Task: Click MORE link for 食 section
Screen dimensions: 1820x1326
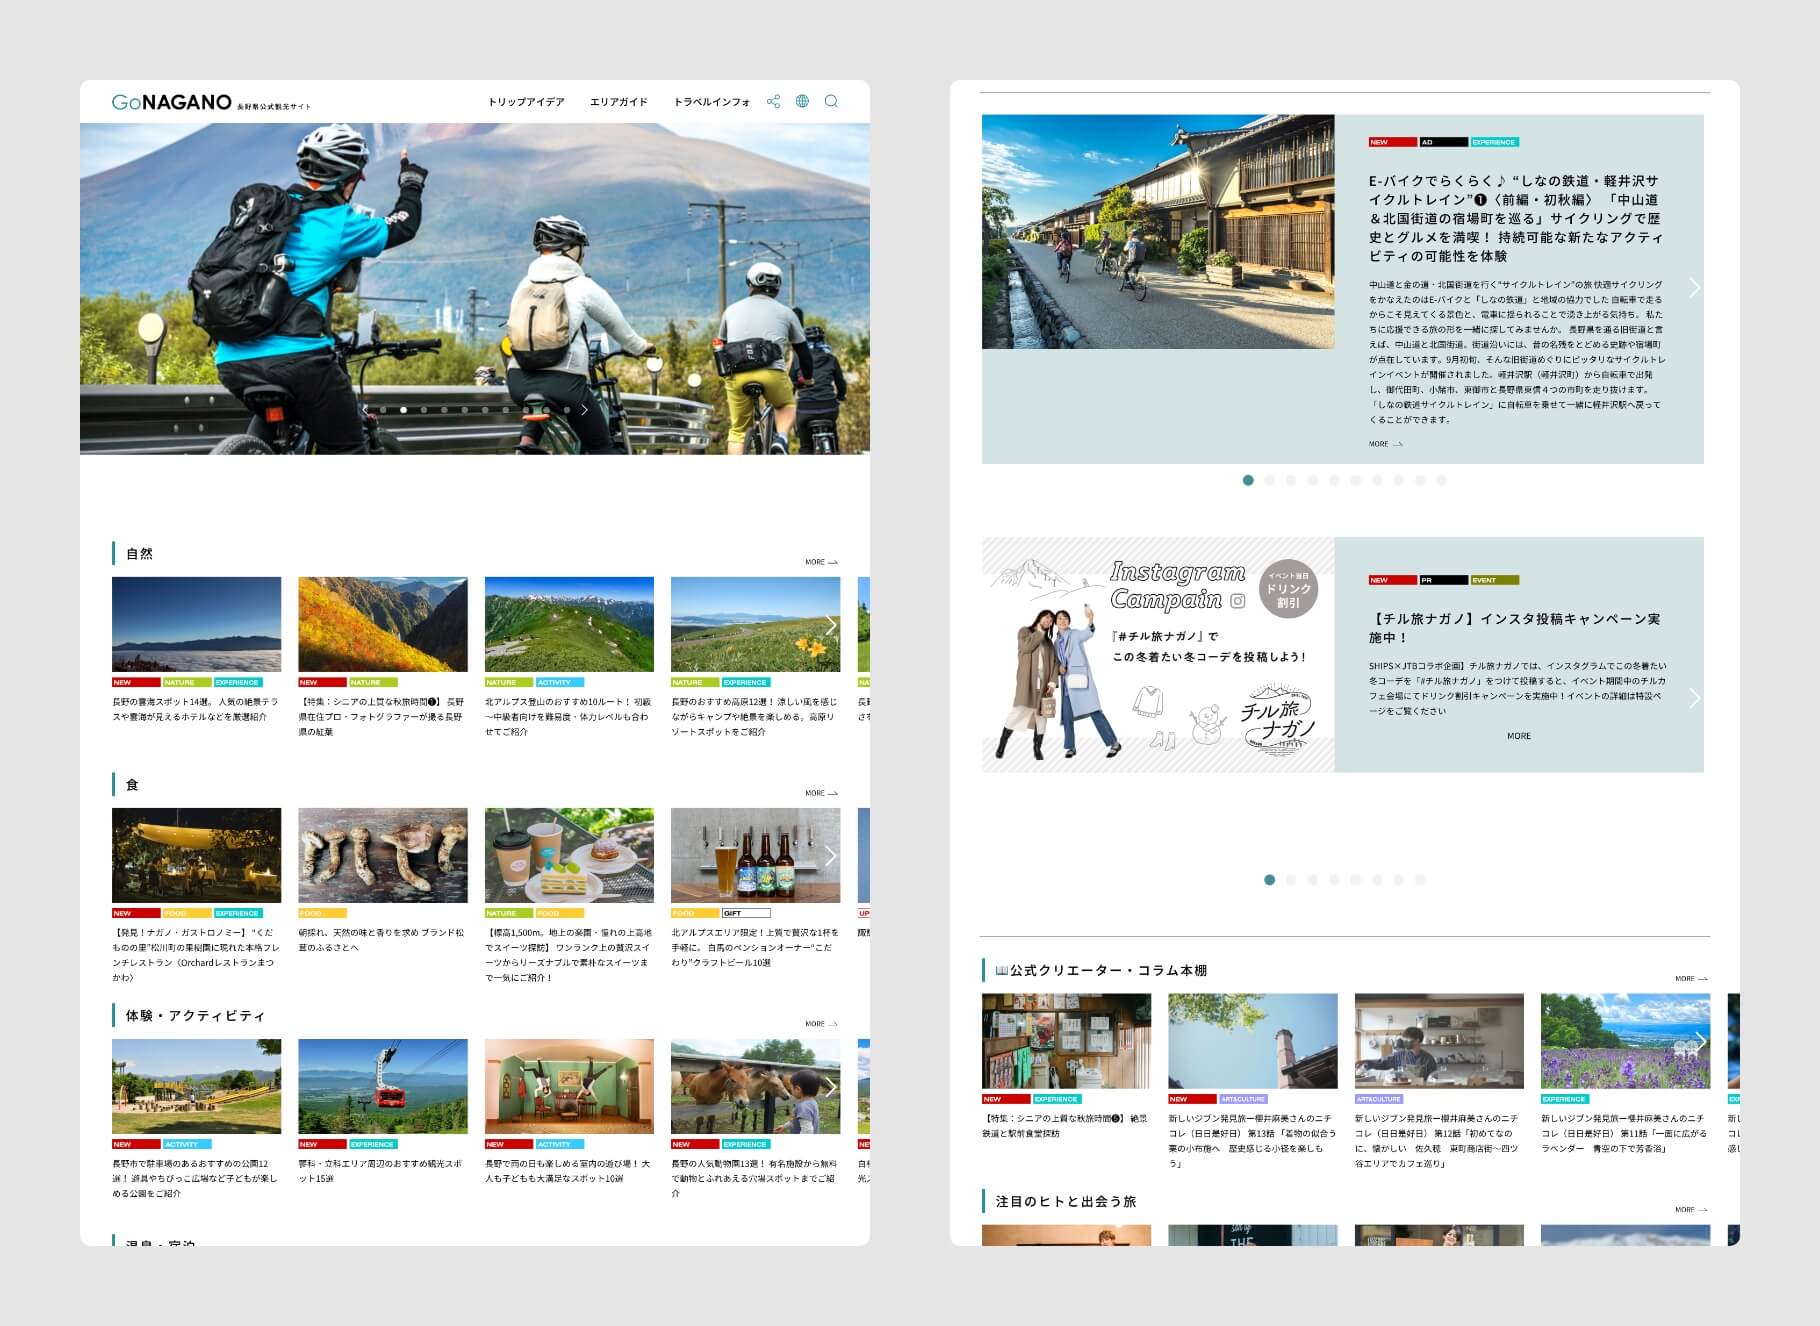Action: (x=821, y=793)
